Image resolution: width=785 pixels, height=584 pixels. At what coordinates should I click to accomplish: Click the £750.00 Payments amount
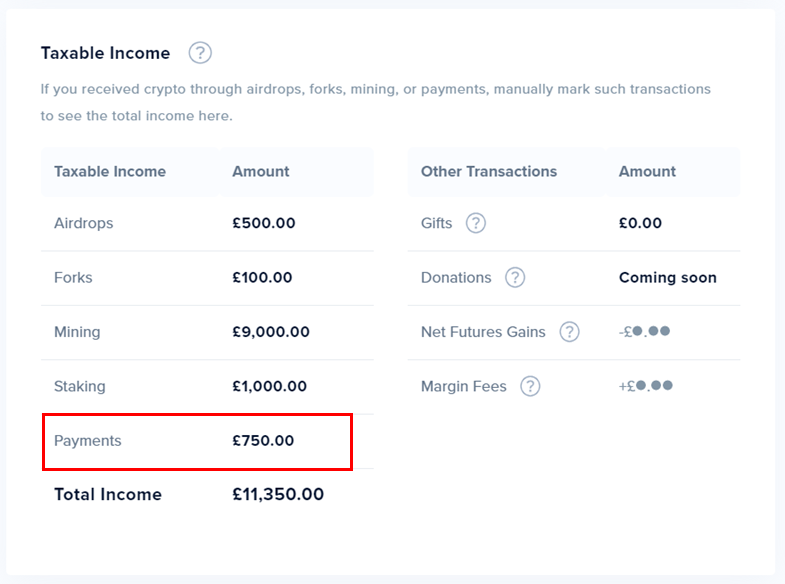(x=263, y=440)
